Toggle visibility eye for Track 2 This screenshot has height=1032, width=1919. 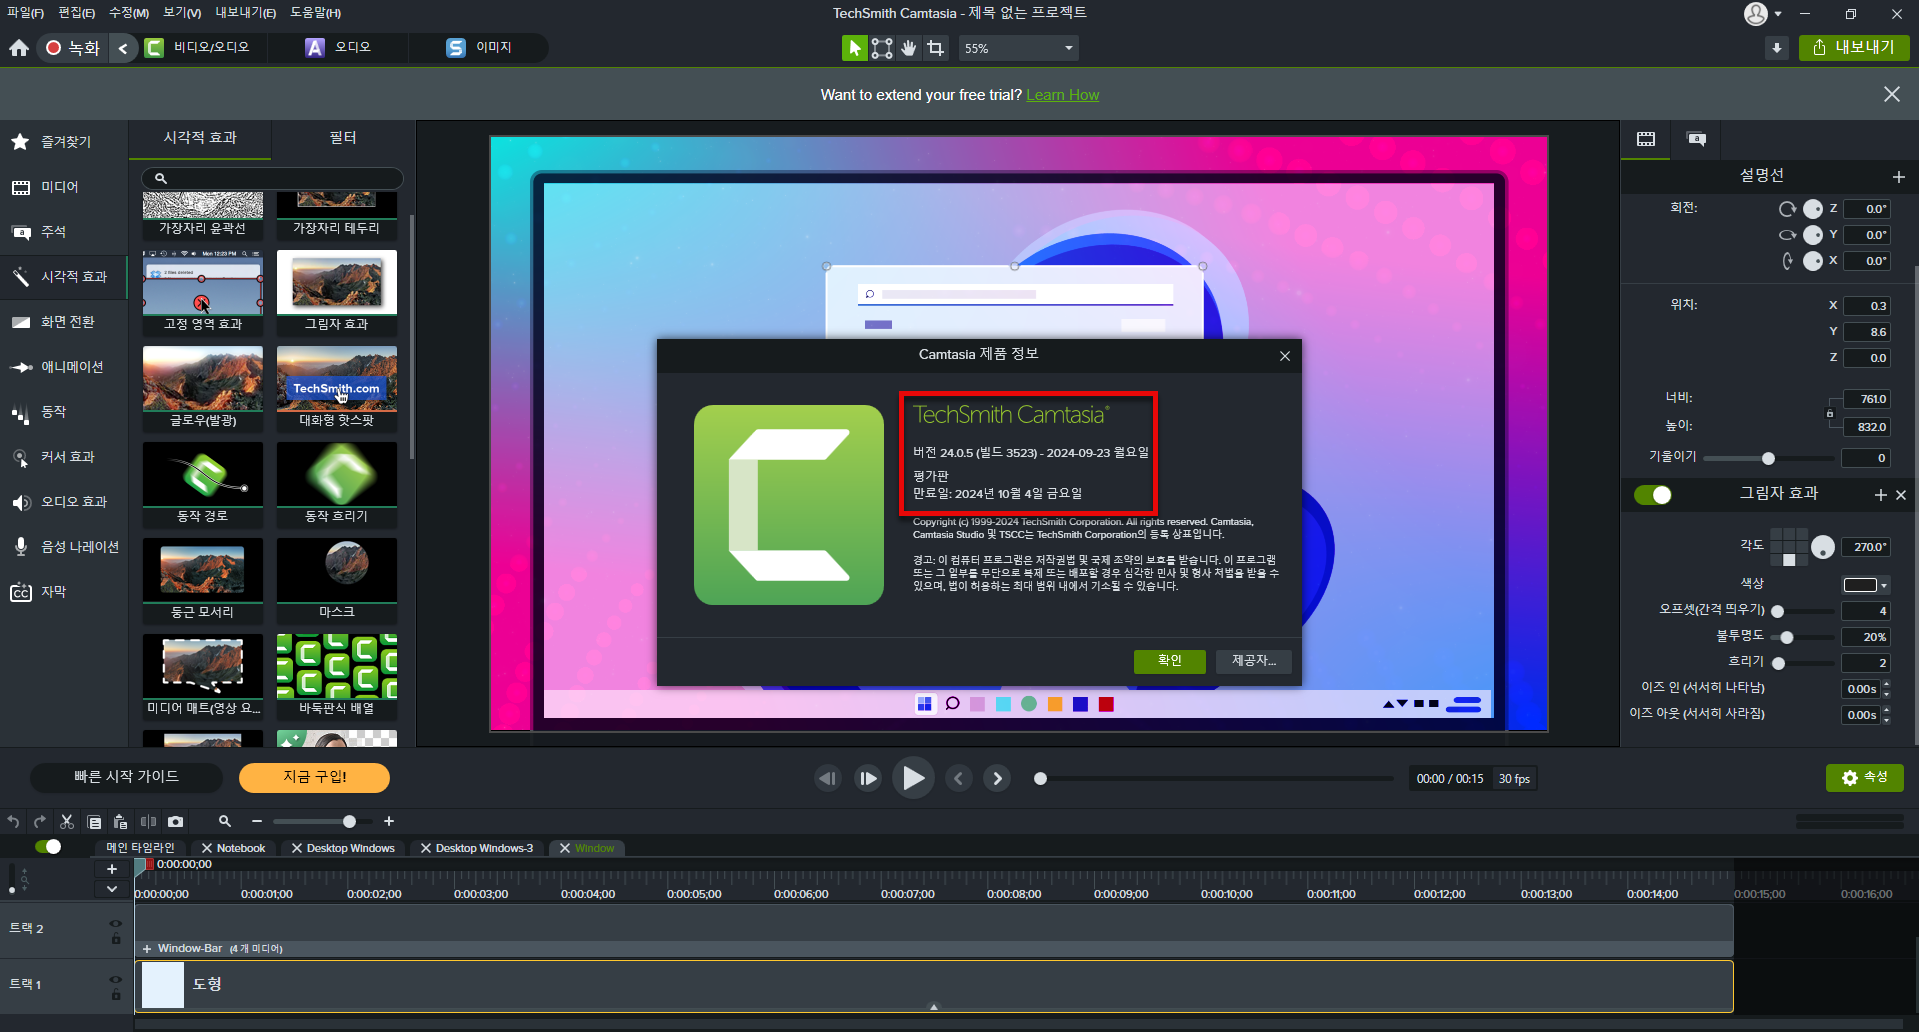point(116,924)
